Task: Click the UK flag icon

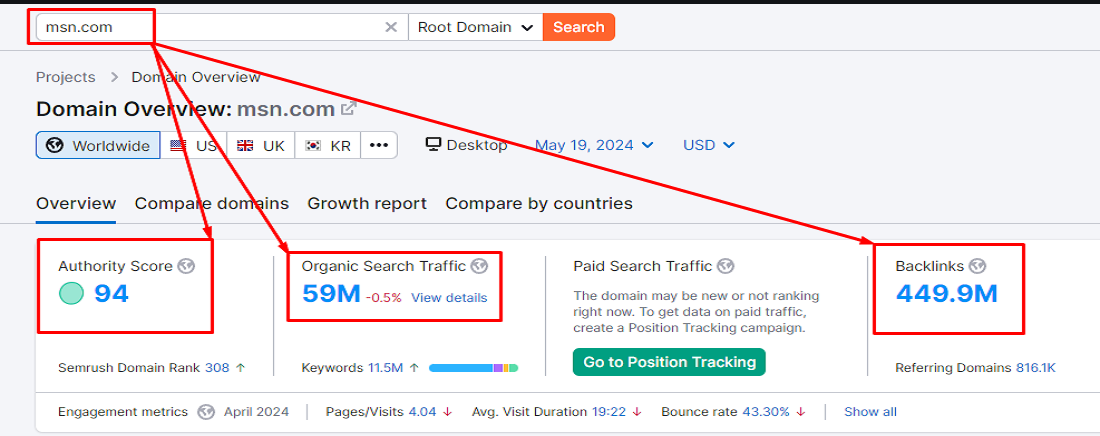Action: pyautogui.click(x=245, y=145)
